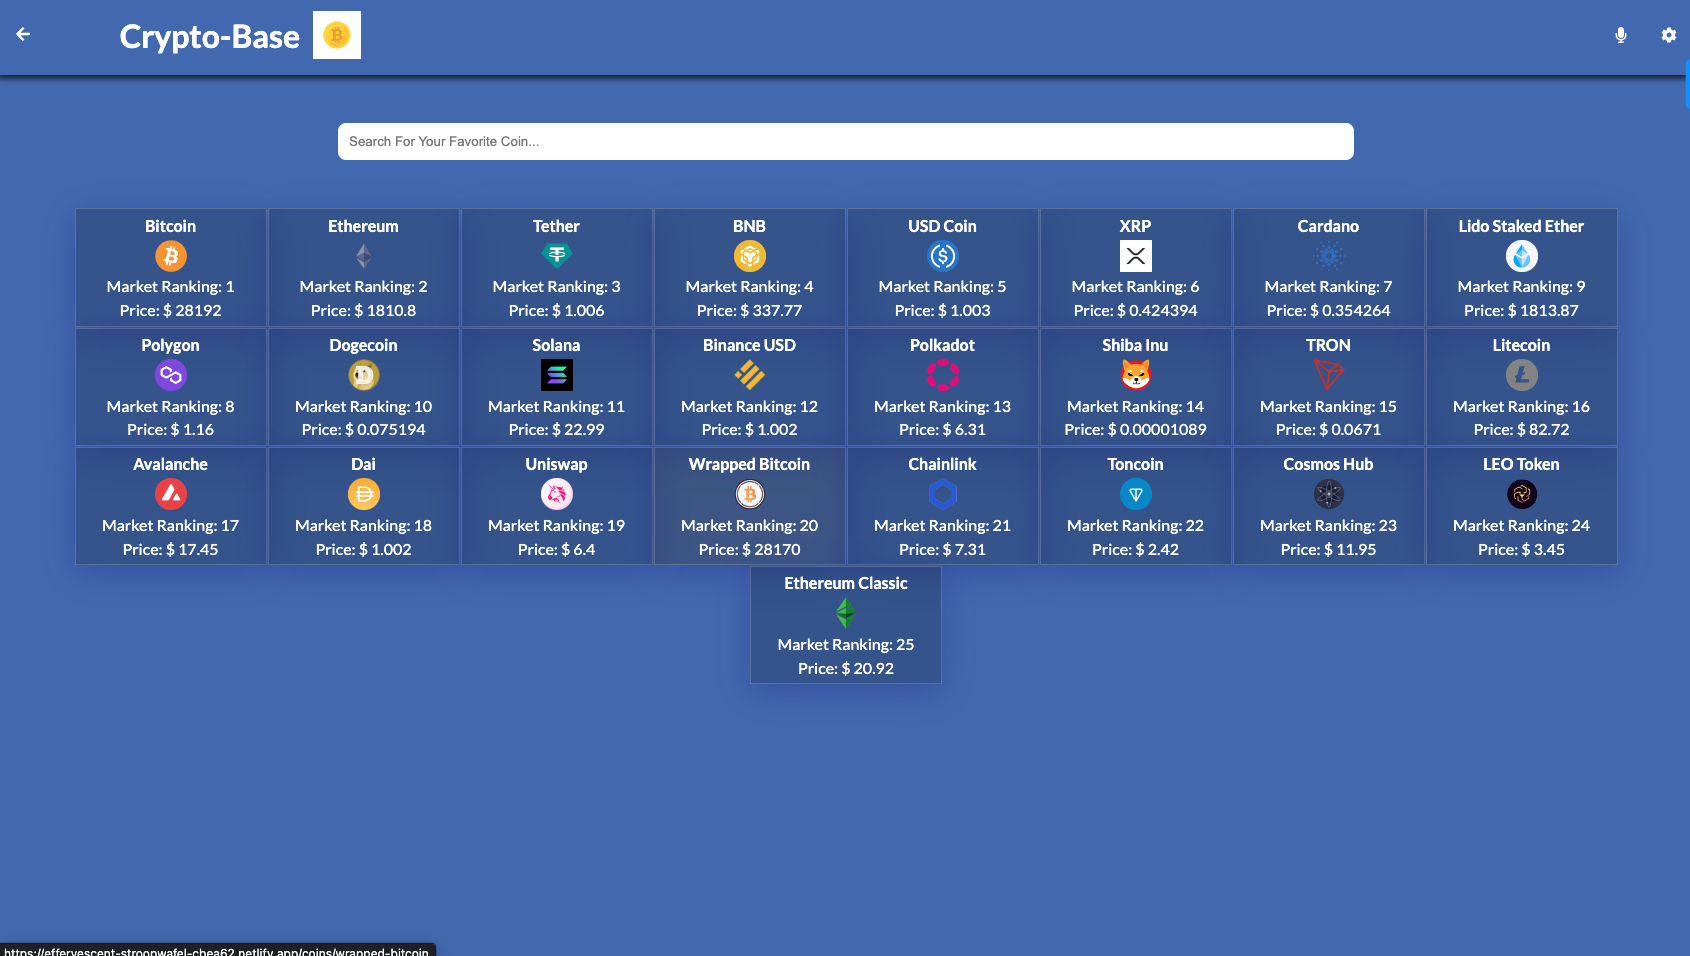Image resolution: width=1690 pixels, height=956 pixels.
Task: Click the pink Uniswap unicorn icon
Action: 557,494
